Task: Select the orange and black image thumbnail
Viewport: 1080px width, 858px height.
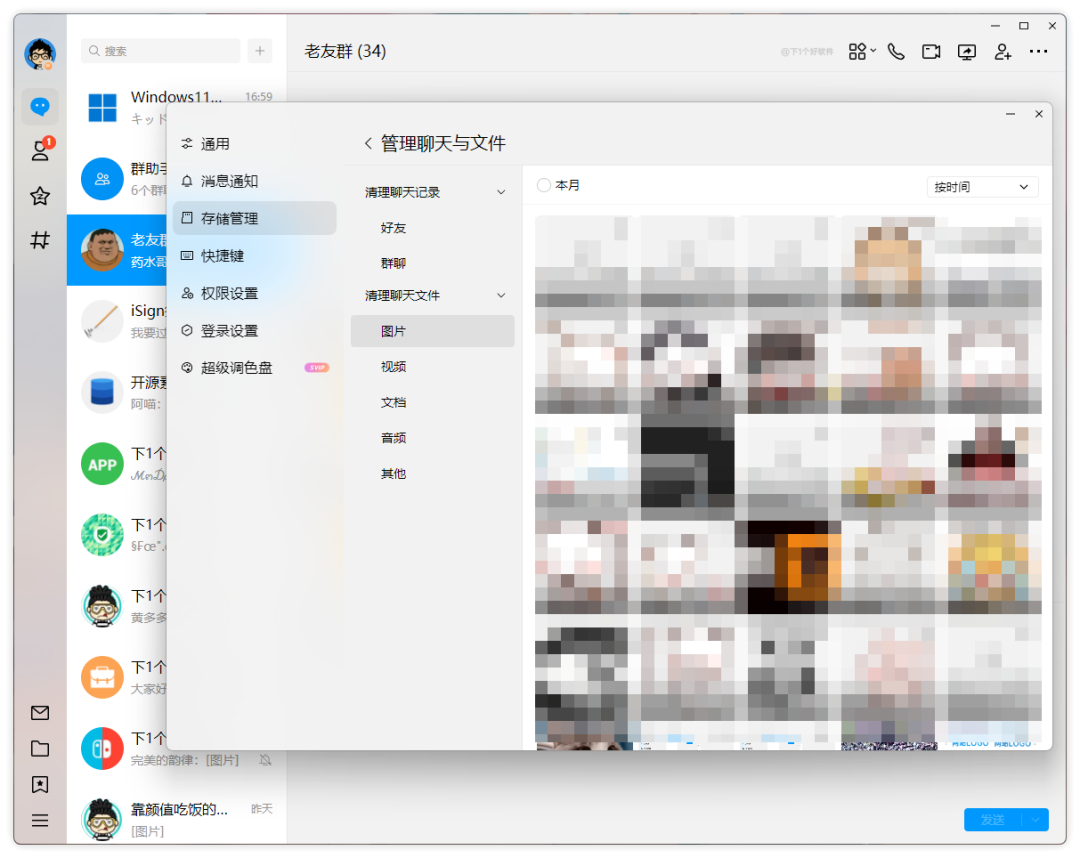Action: [x=794, y=567]
